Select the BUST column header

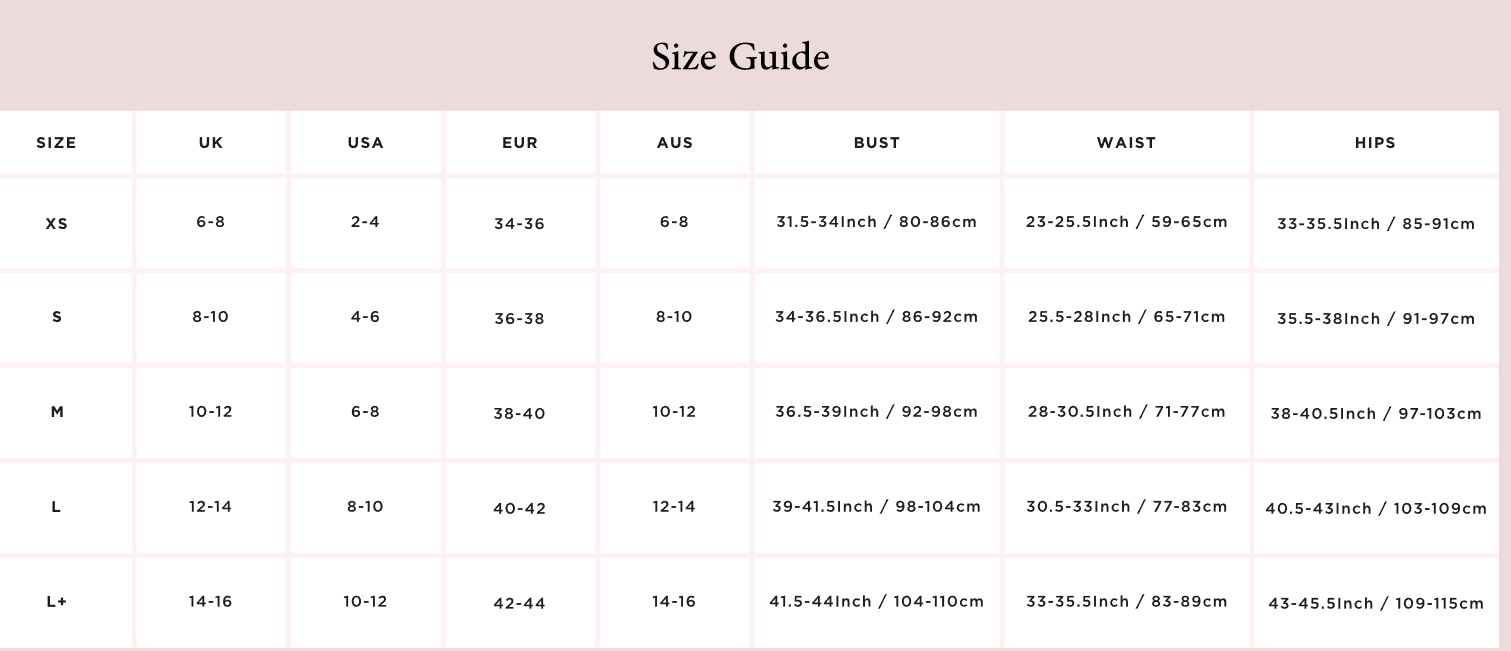point(877,143)
